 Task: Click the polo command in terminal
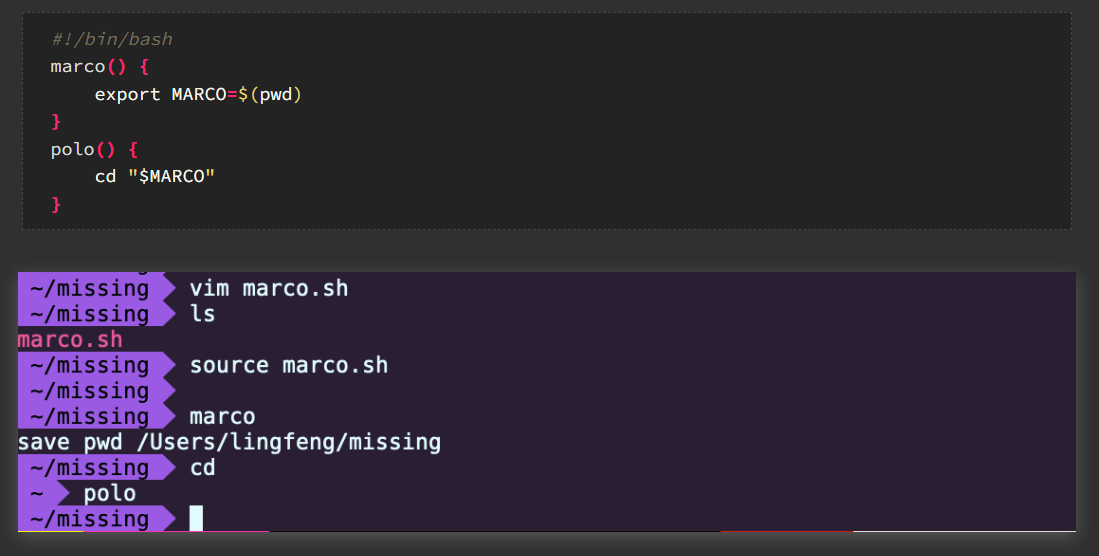tap(110, 494)
